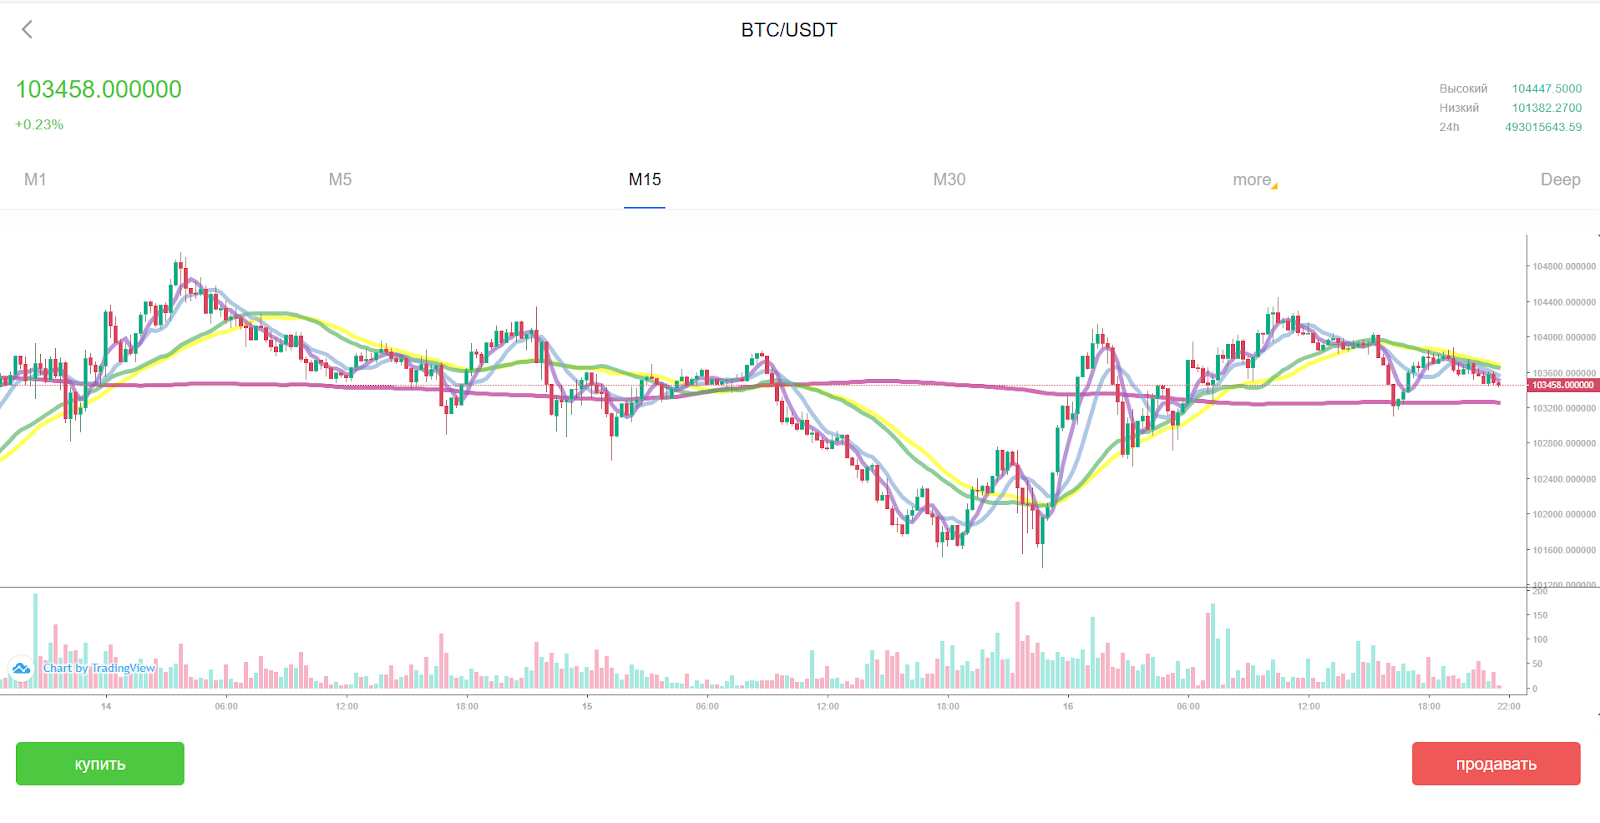Click the back arrow icon
1600x823 pixels.
pyautogui.click(x=27, y=30)
